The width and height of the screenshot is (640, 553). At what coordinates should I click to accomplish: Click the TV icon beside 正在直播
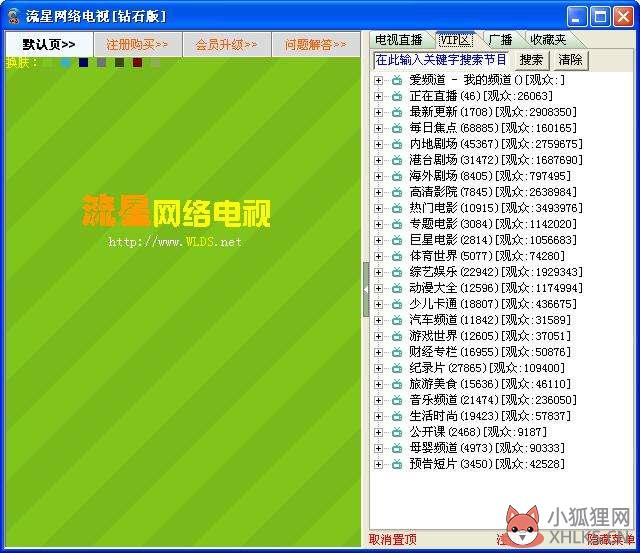(397, 96)
